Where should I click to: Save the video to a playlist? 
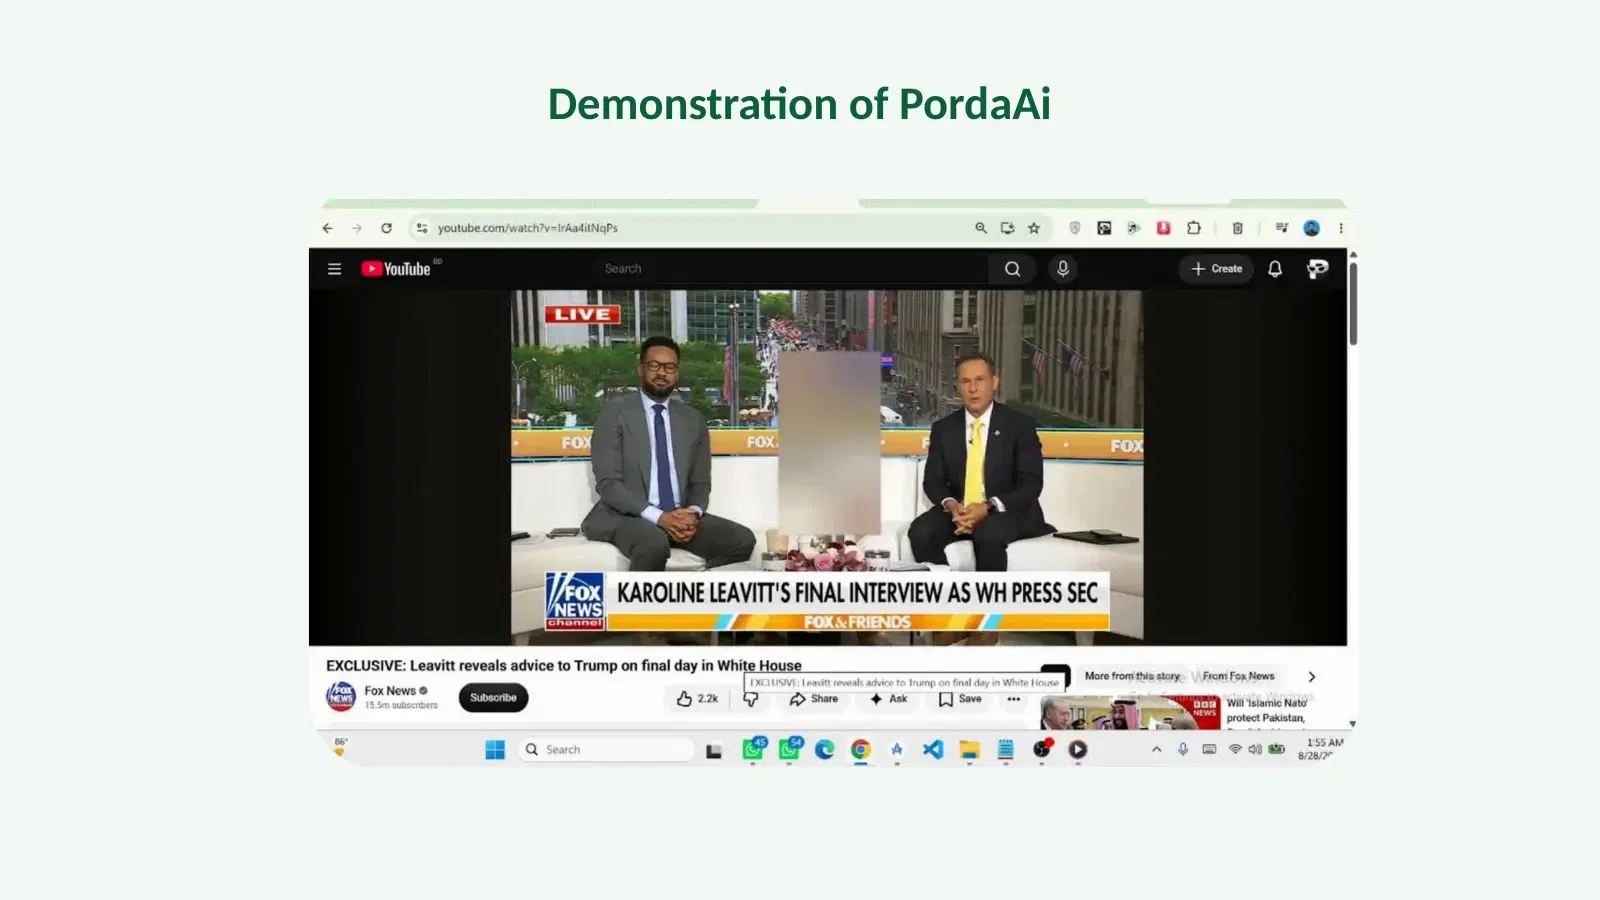[x=960, y=699]
